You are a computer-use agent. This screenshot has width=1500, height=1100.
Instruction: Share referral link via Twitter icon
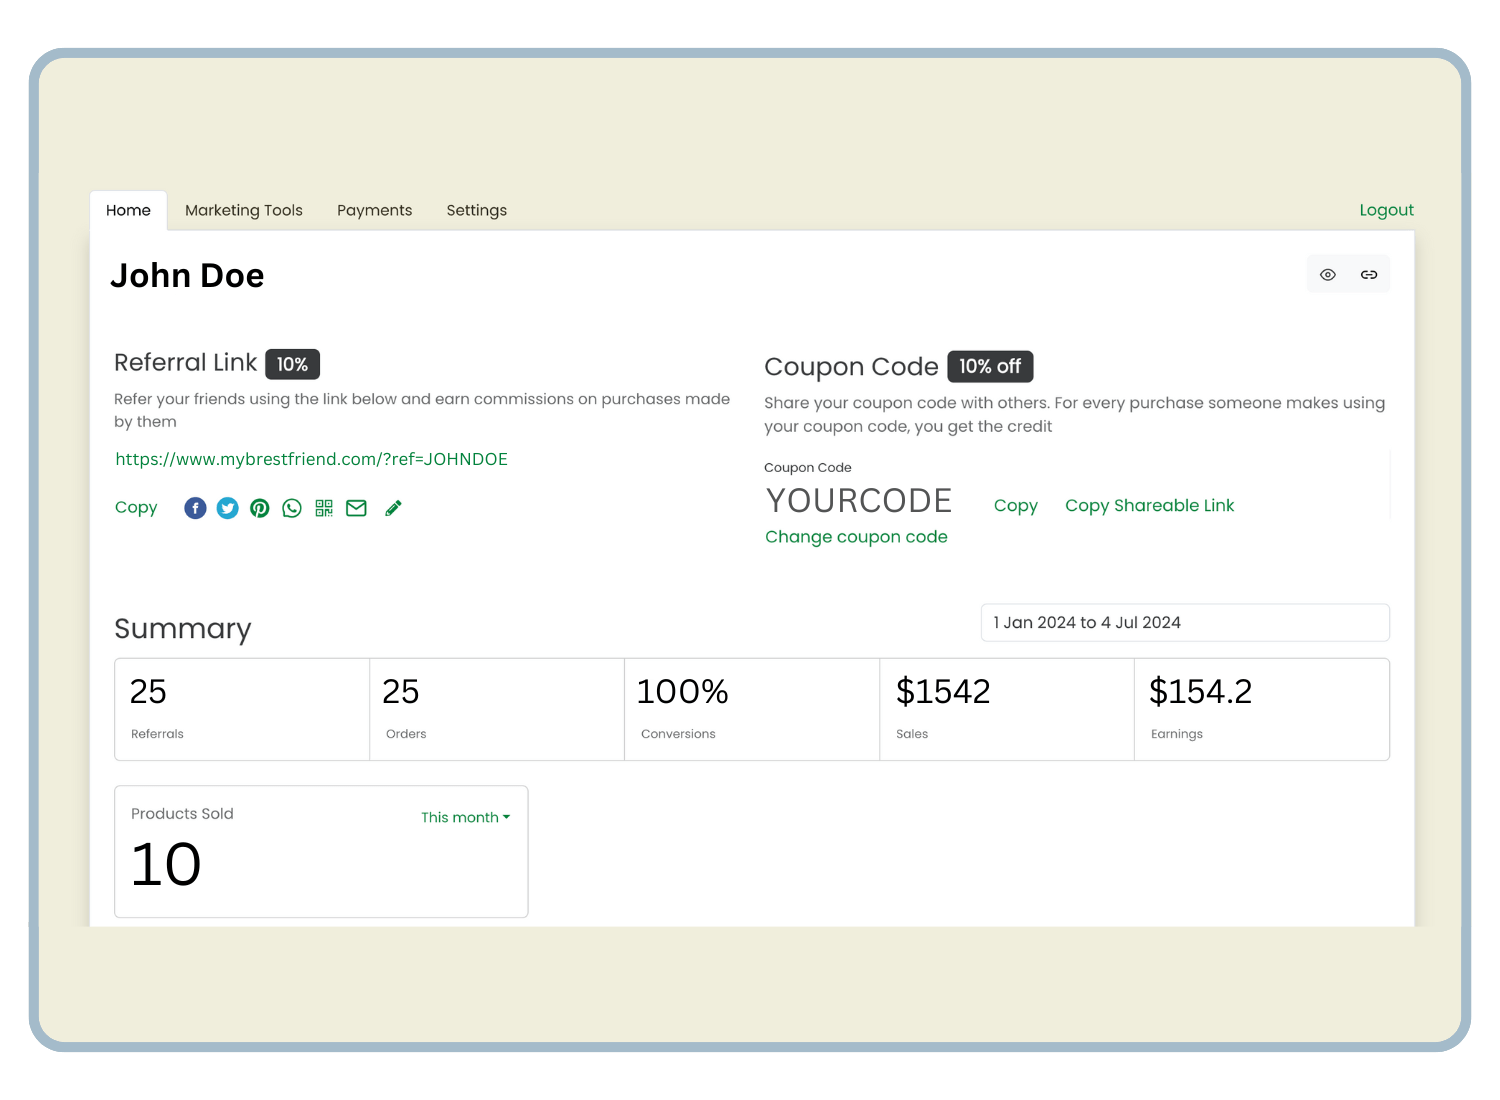tap(228, 508)
